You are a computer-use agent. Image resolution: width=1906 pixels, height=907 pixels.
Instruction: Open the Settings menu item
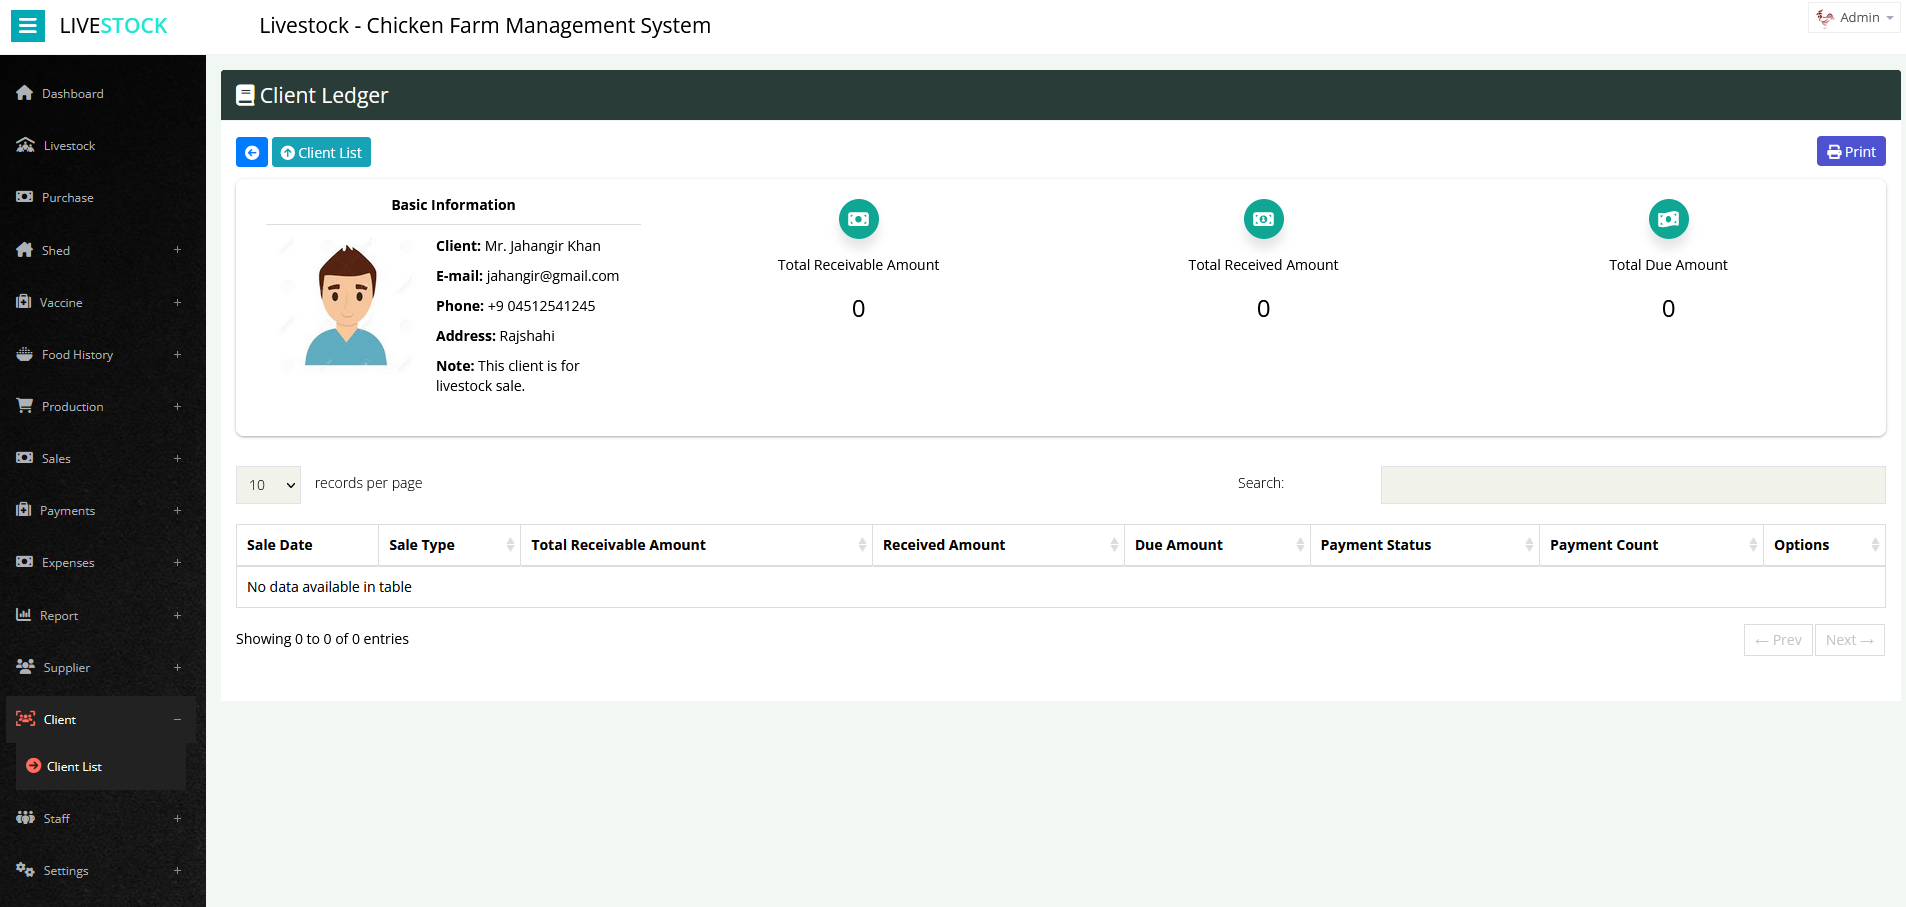[64, 870]
